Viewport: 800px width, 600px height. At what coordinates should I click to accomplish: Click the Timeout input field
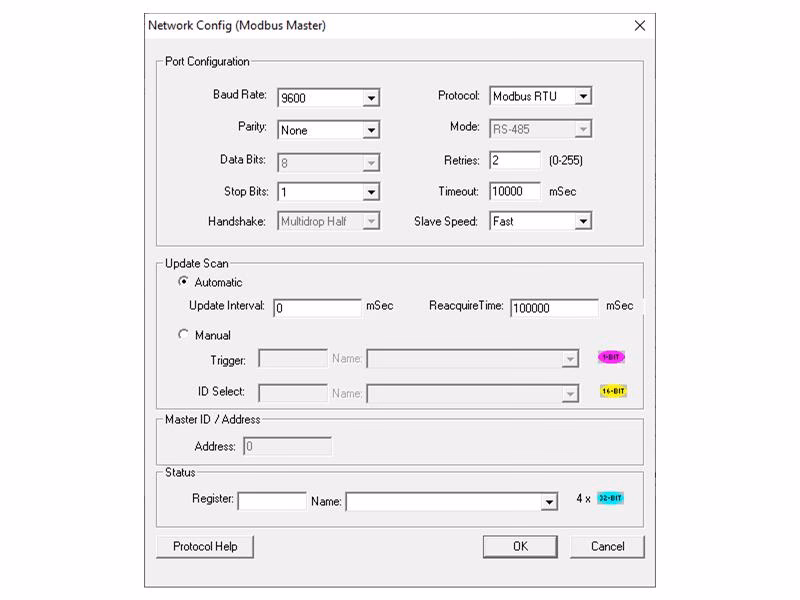point(514,191)
